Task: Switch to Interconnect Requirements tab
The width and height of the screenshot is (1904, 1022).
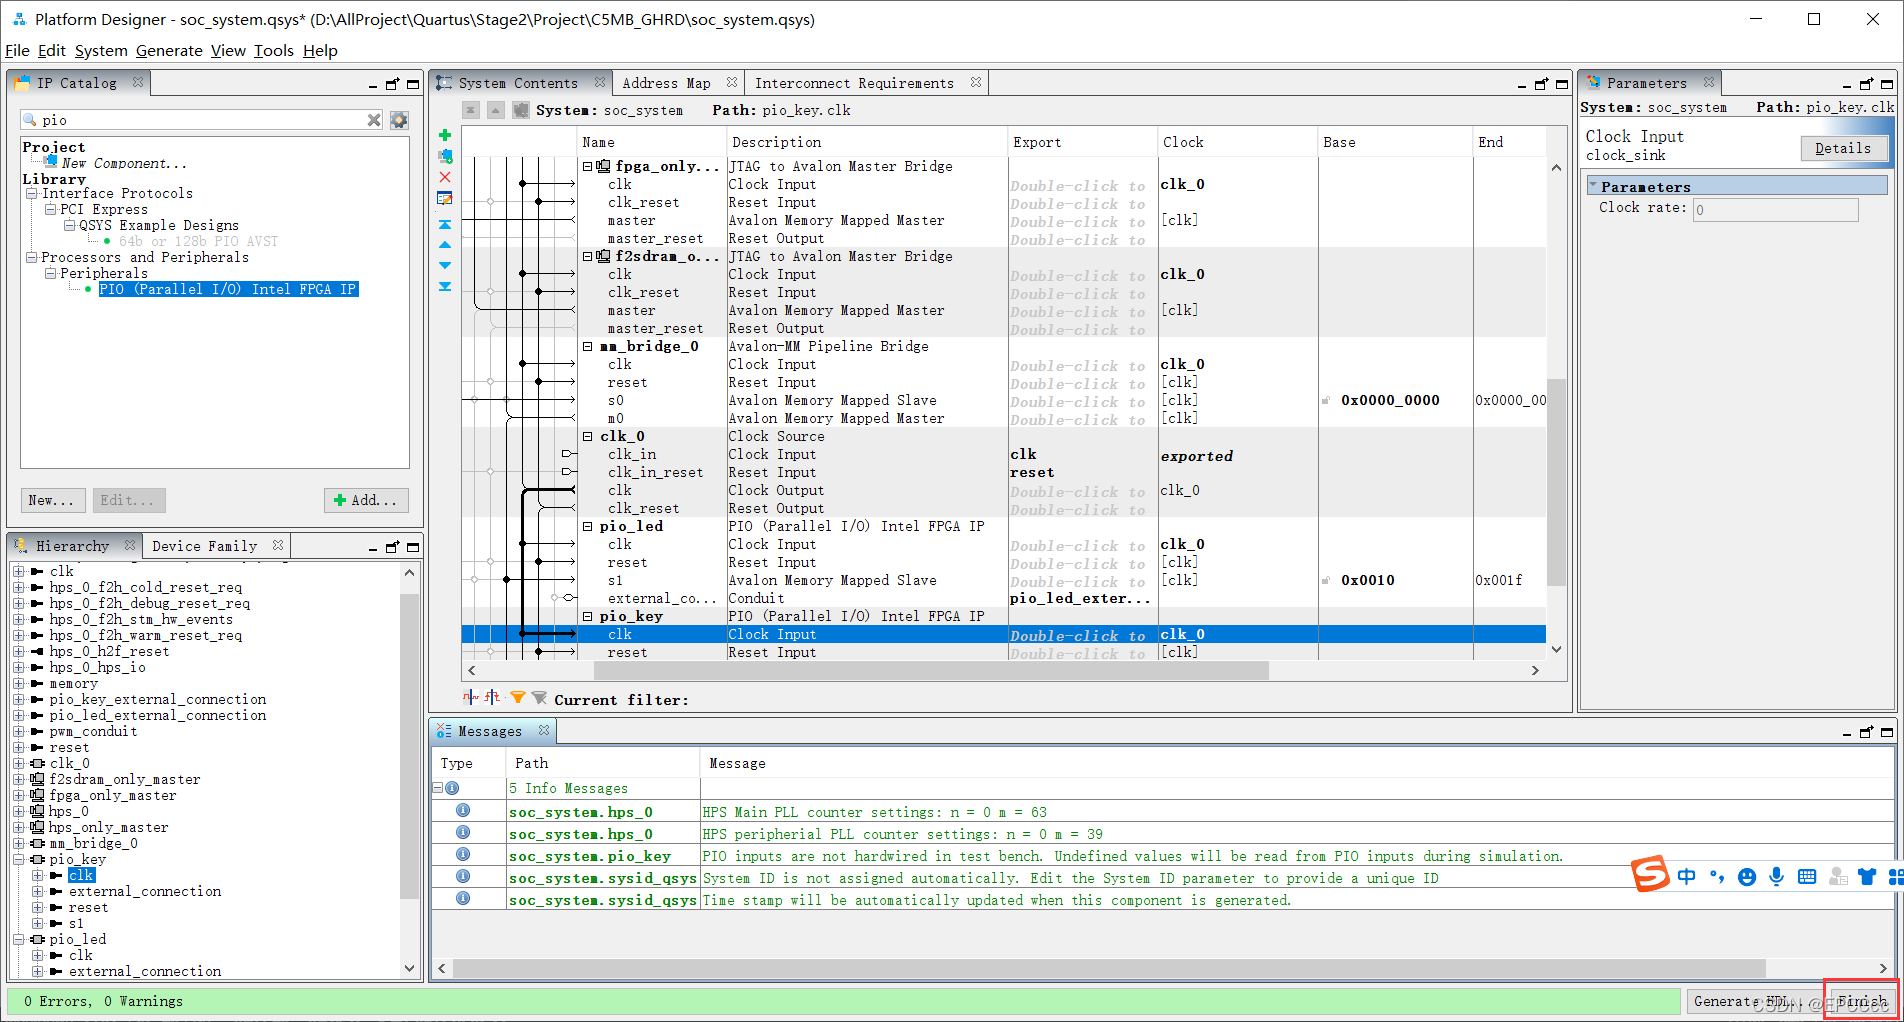Action: point(854,83)
